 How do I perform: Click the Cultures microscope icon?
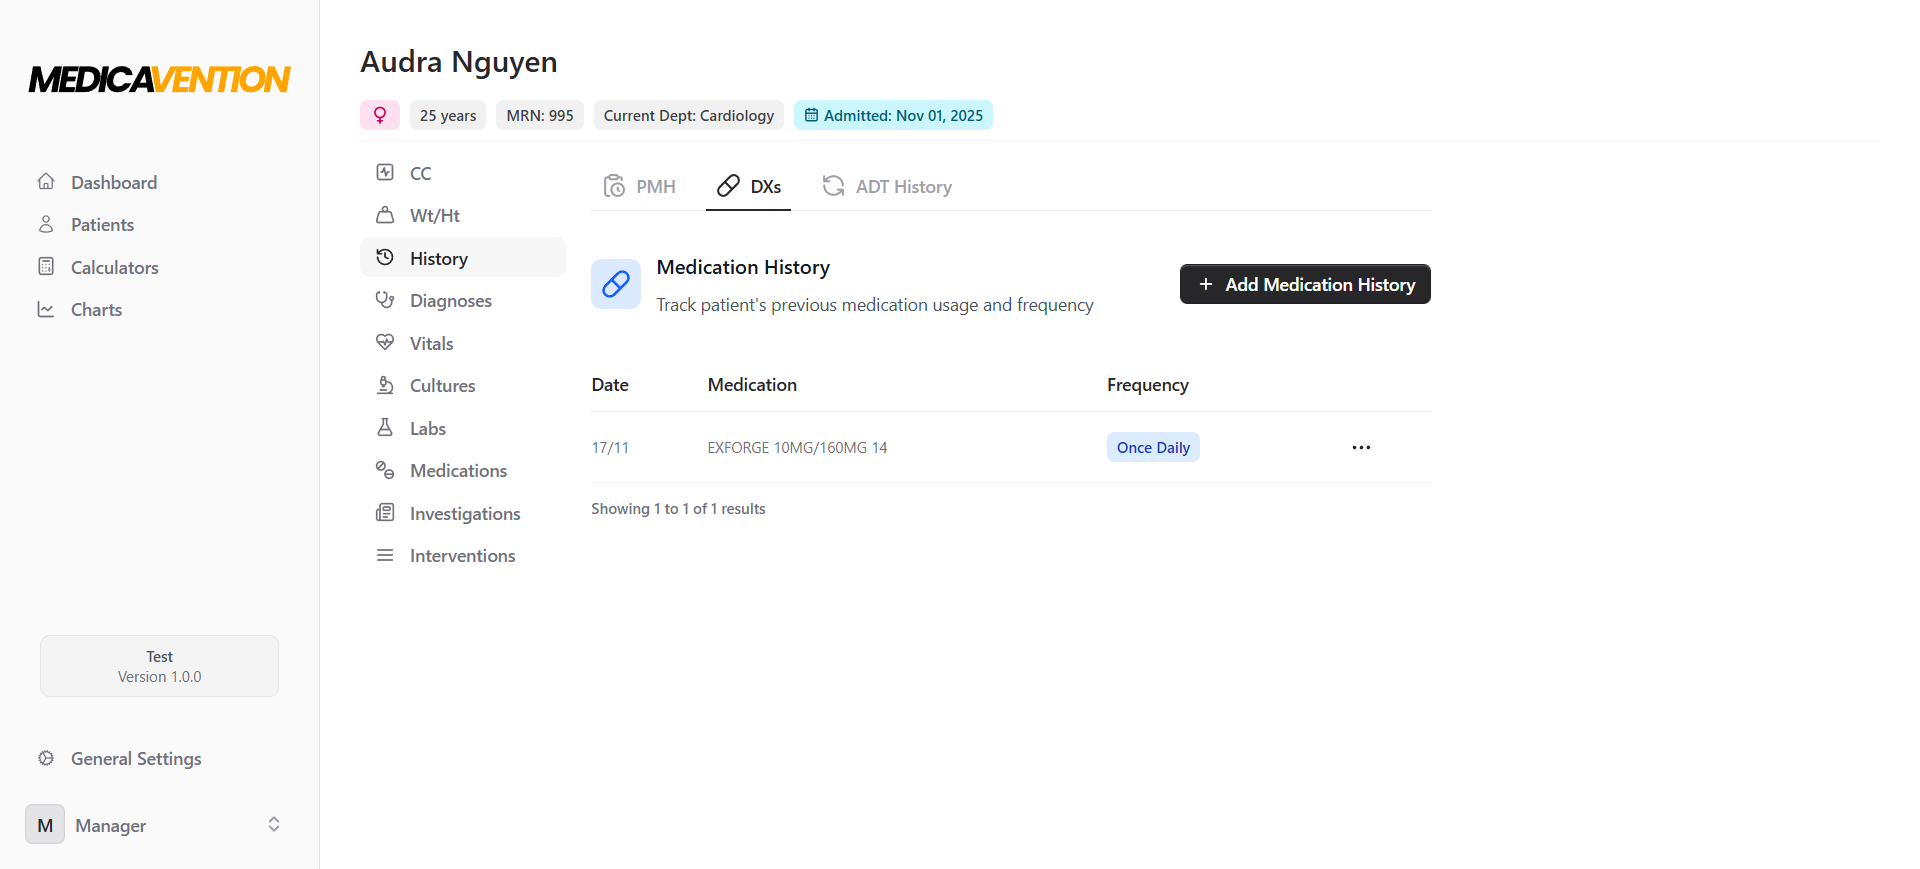tap(385, 385)
